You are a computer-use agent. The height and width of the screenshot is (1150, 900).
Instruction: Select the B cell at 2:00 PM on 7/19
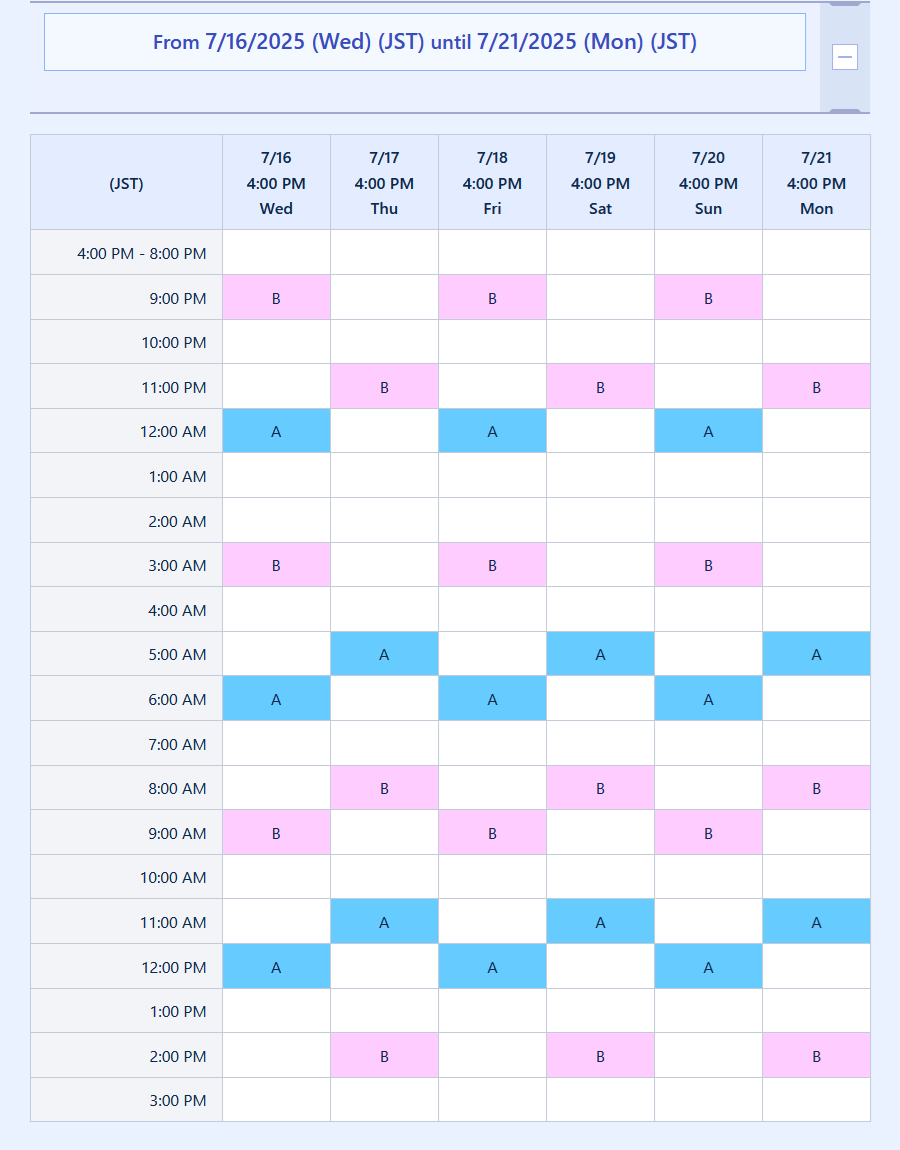tap(600, 1055)
